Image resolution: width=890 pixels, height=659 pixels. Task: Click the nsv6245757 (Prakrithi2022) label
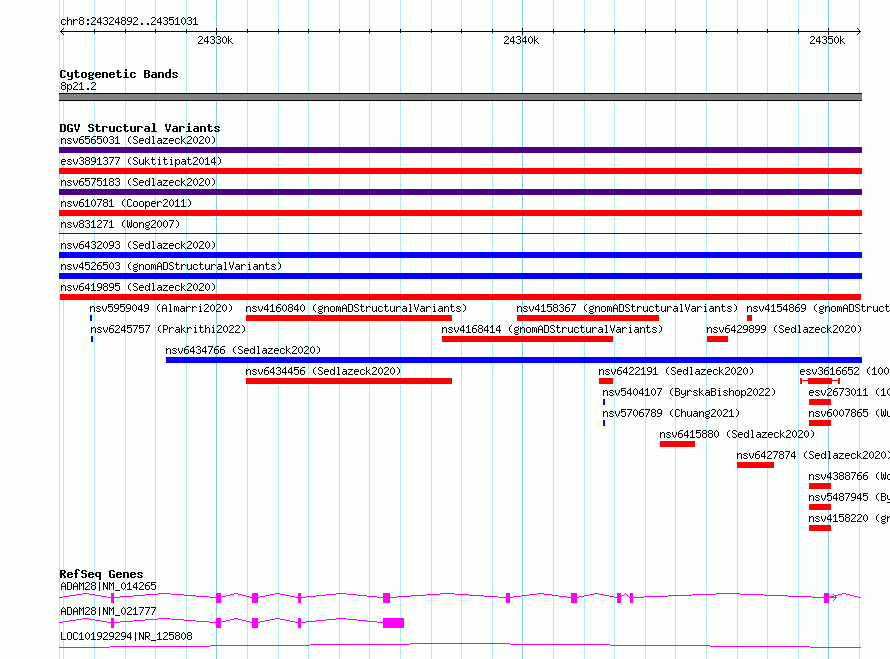tap(168, 329)
